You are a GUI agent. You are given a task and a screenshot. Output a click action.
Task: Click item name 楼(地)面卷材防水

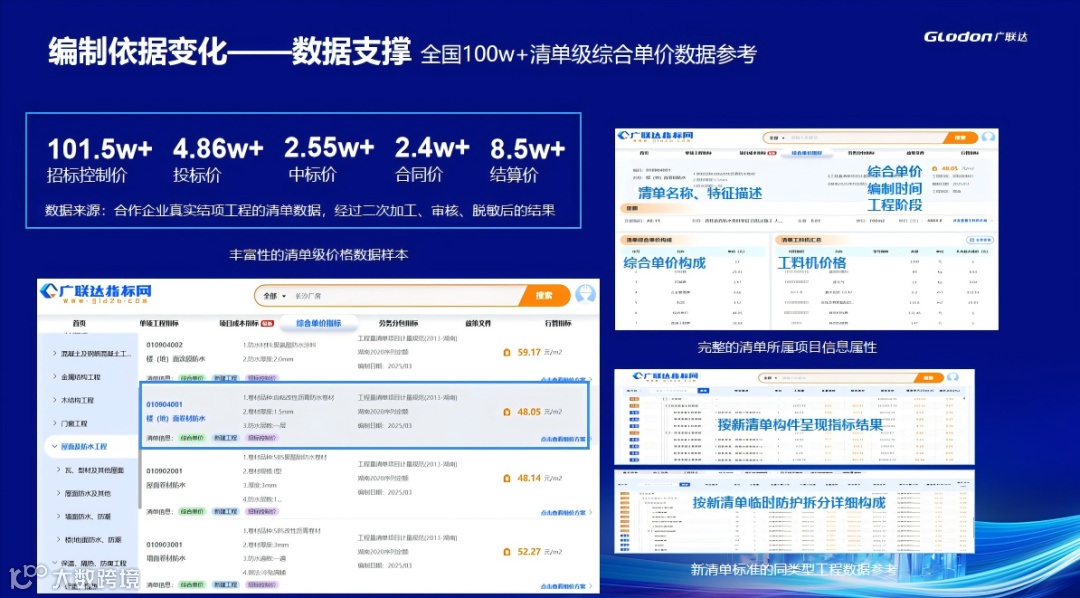coord(176,418)
